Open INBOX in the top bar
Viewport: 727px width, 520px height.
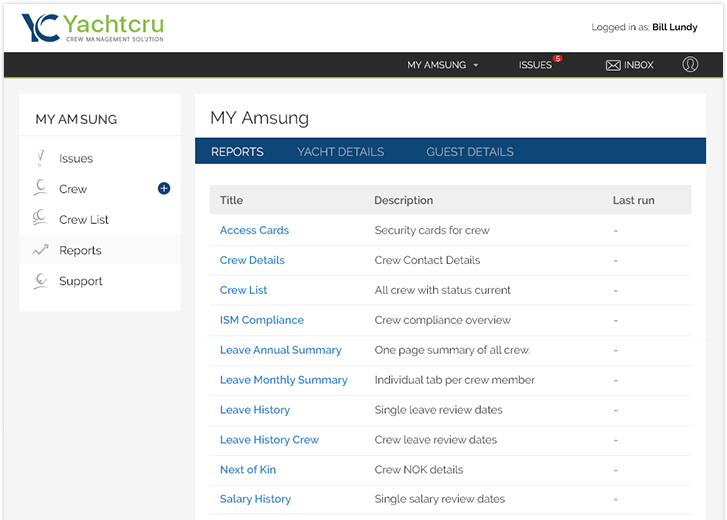tap(638, 65)
